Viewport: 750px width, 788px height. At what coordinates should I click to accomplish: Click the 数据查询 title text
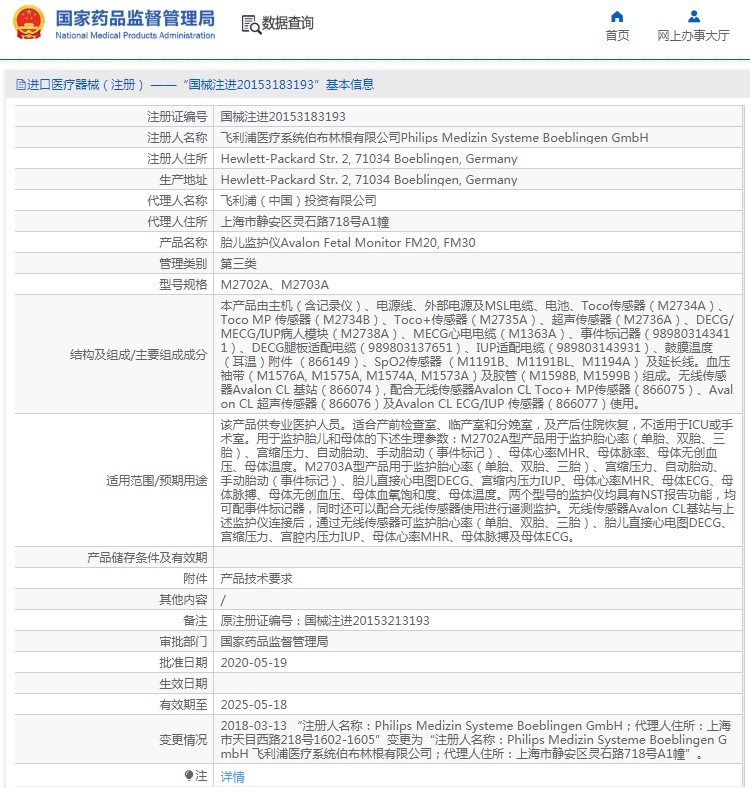[288, 23]
